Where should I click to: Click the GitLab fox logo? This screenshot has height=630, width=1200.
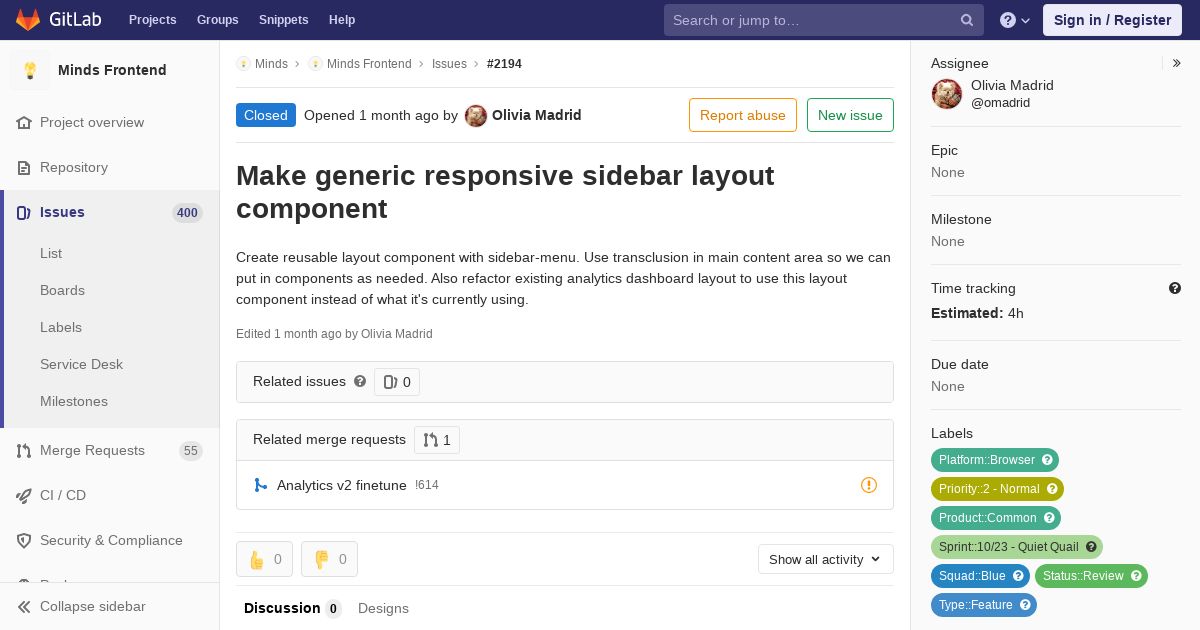28,19
